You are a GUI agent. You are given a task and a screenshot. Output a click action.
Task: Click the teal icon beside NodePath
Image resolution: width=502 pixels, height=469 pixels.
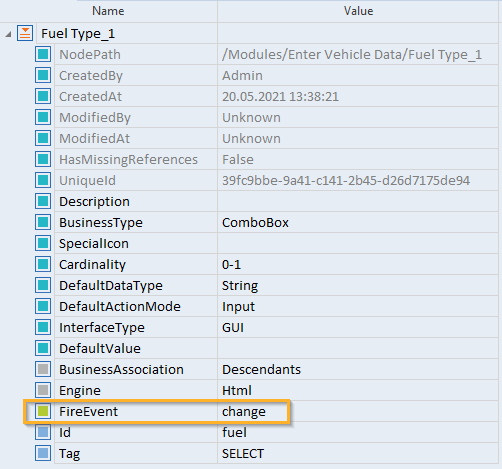43,54
